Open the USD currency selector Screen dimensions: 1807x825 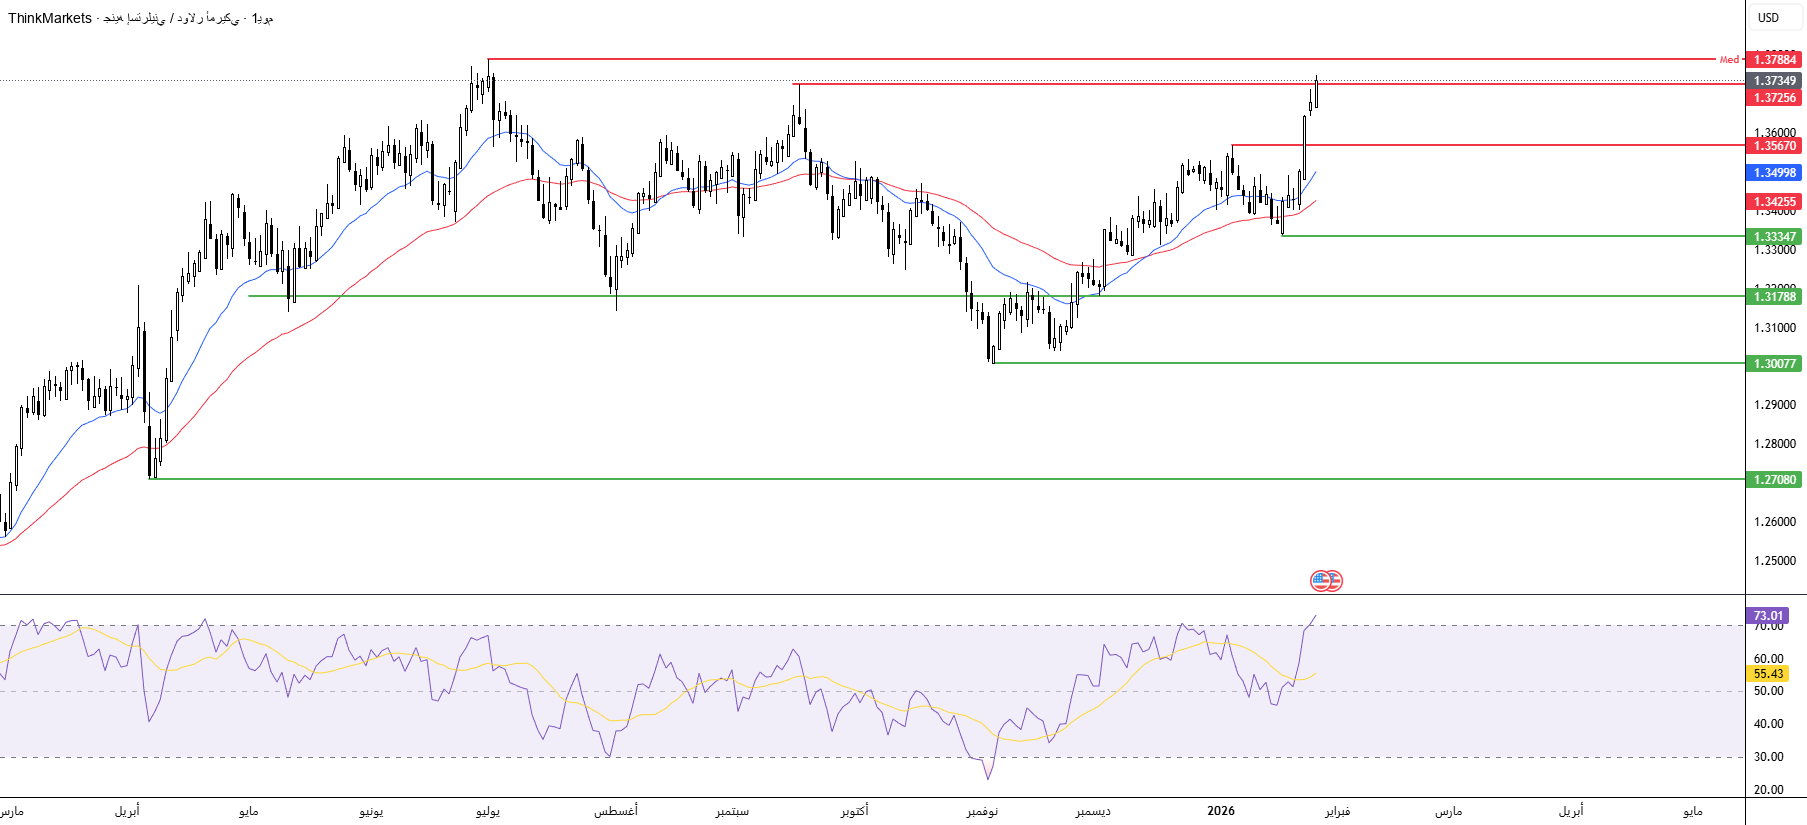(1768, 18)
